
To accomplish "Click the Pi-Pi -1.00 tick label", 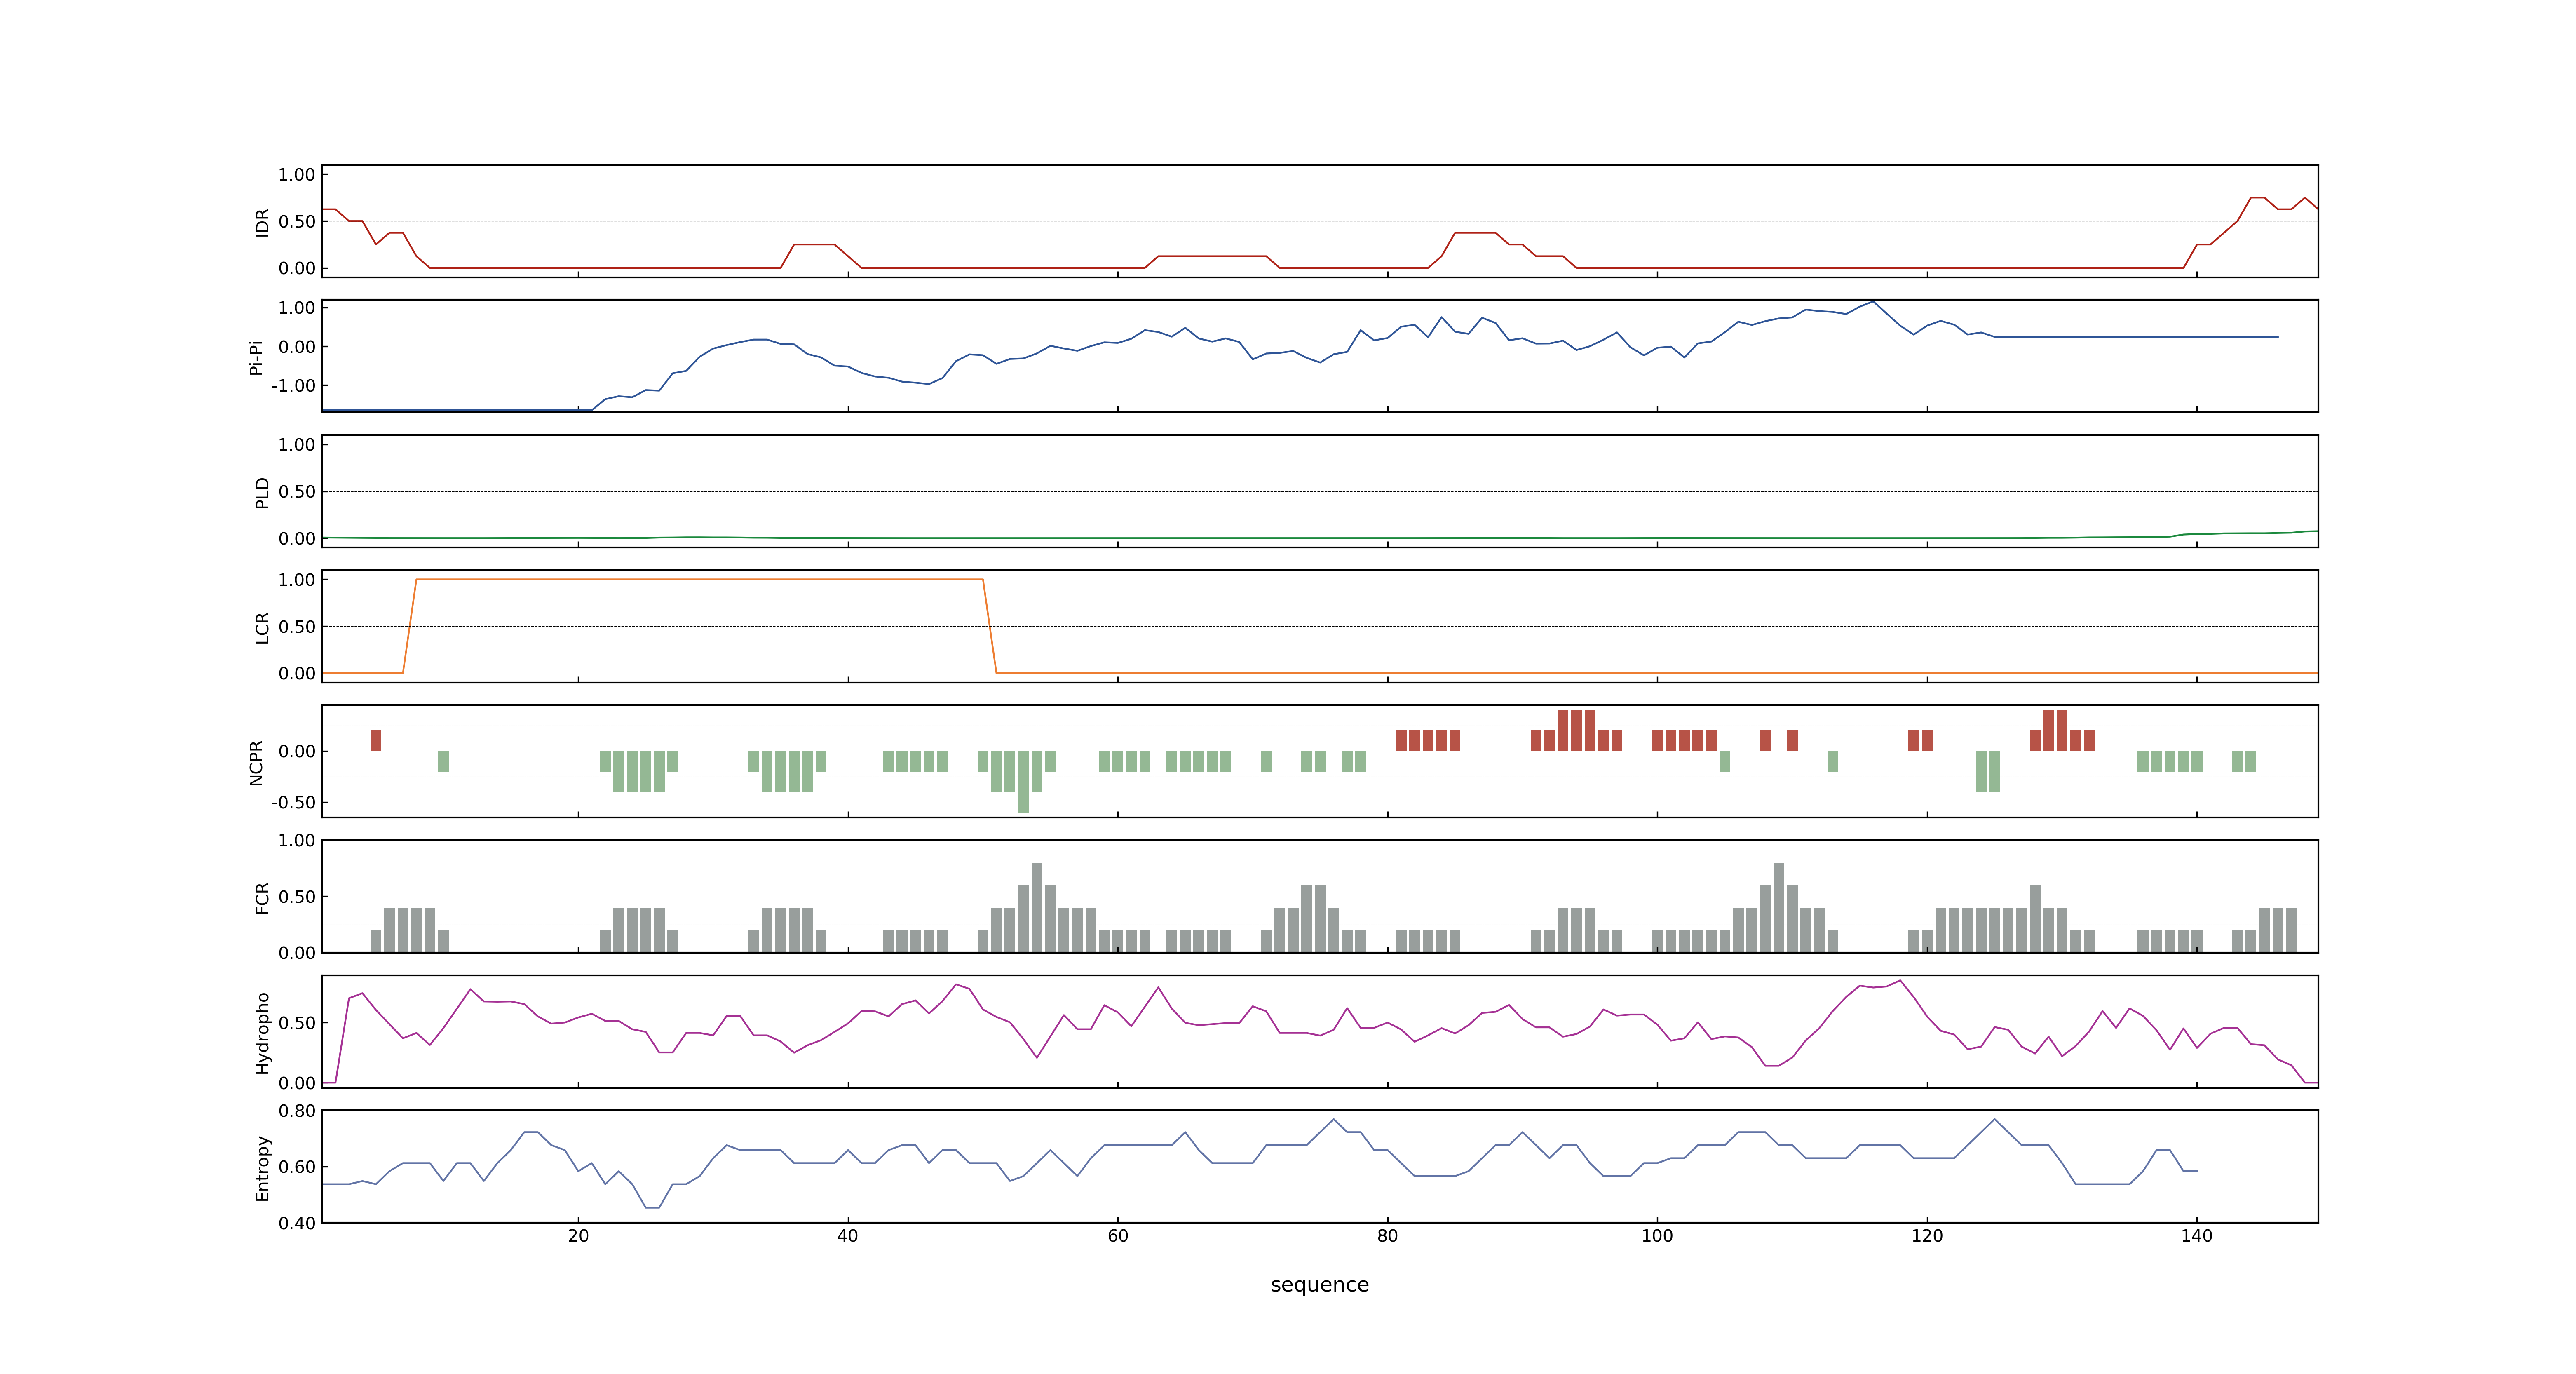I will 293,386.
